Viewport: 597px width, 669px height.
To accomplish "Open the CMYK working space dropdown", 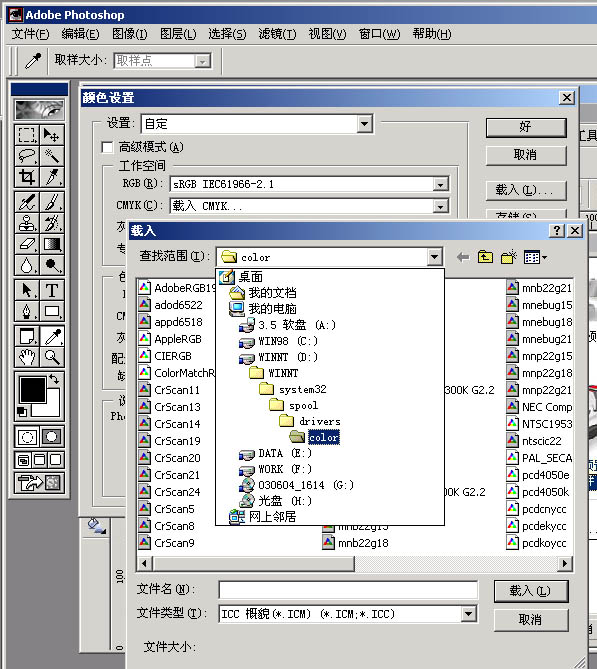I will [440, 207].
